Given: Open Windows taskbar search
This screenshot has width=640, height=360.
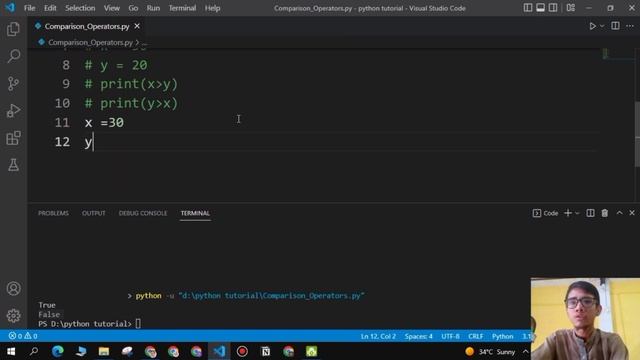Looking at the screenshot, I should 34,351.
